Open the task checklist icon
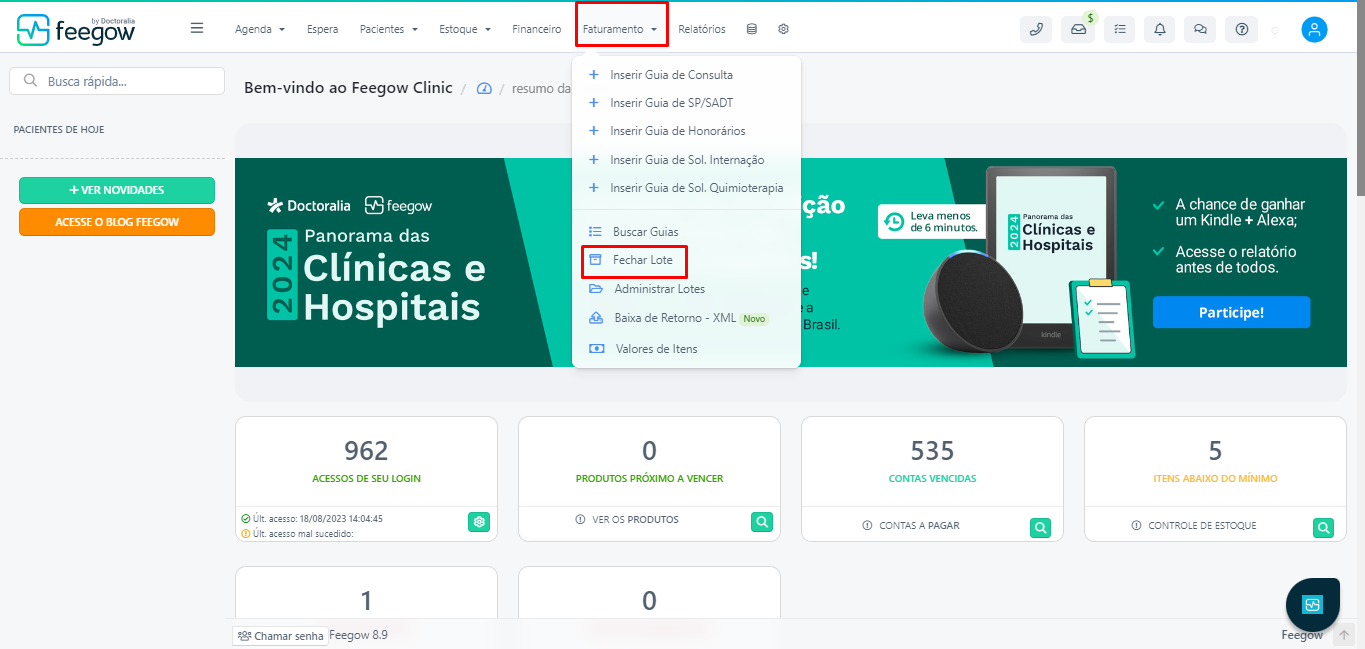Screen dimensions: 1365x649 click(x=1119, y=29)
